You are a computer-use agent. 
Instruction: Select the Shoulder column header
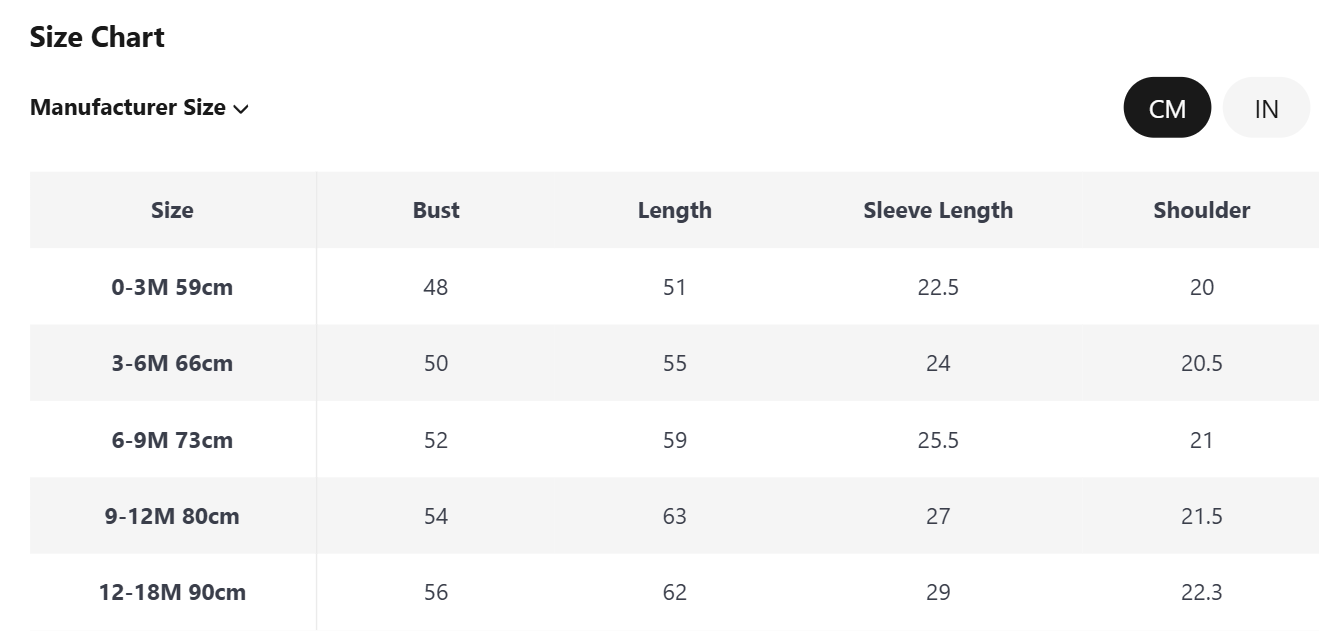1202,210
